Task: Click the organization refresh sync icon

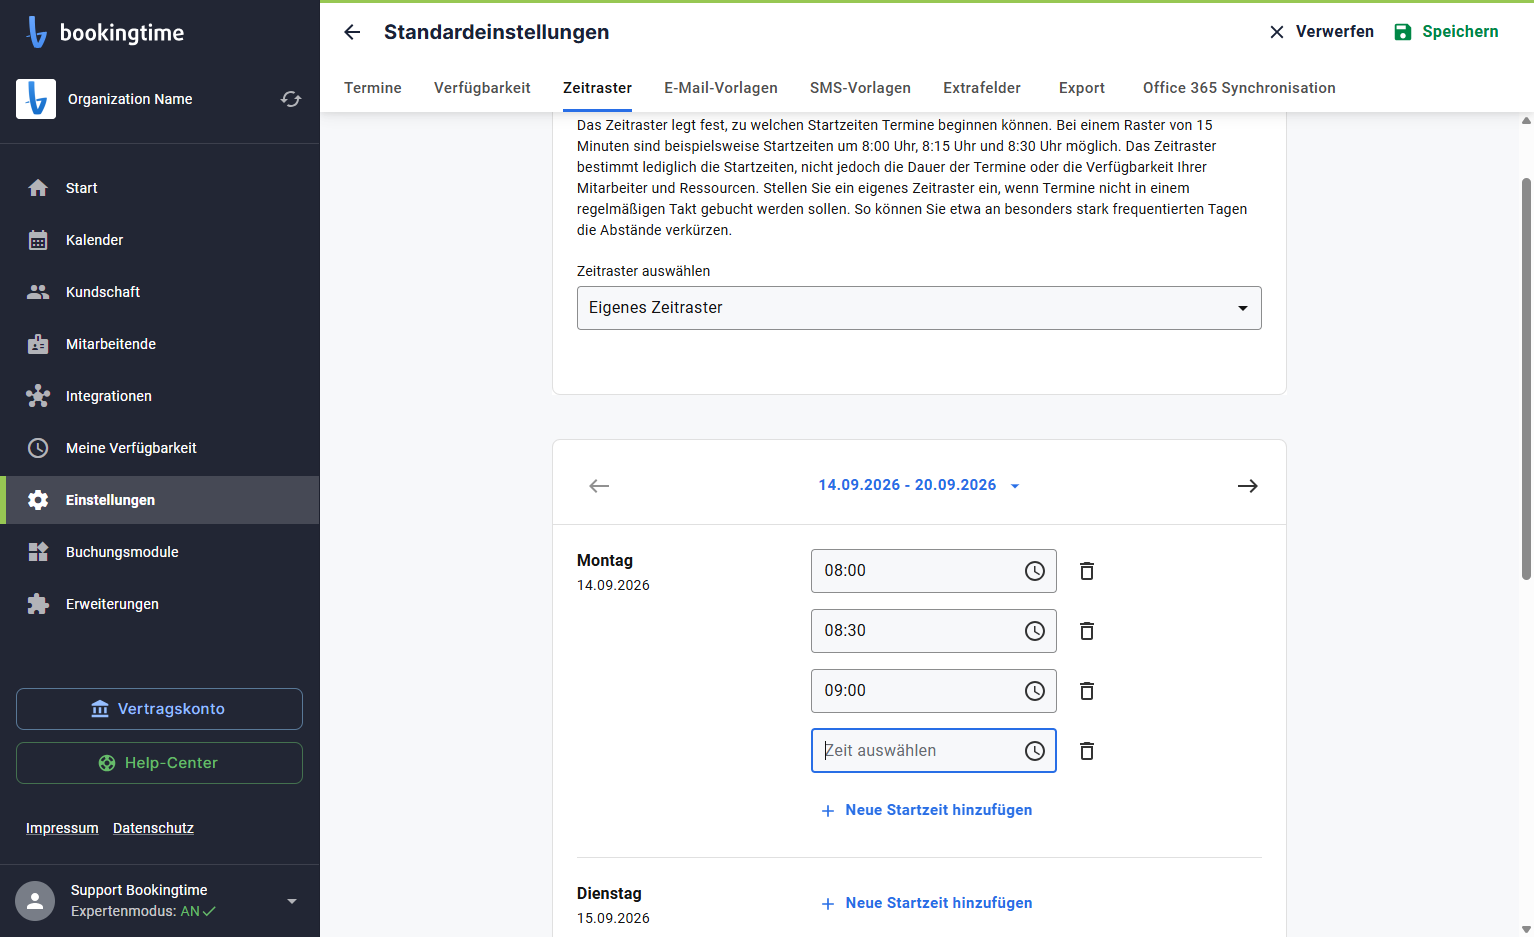Action: coord(291,99)
